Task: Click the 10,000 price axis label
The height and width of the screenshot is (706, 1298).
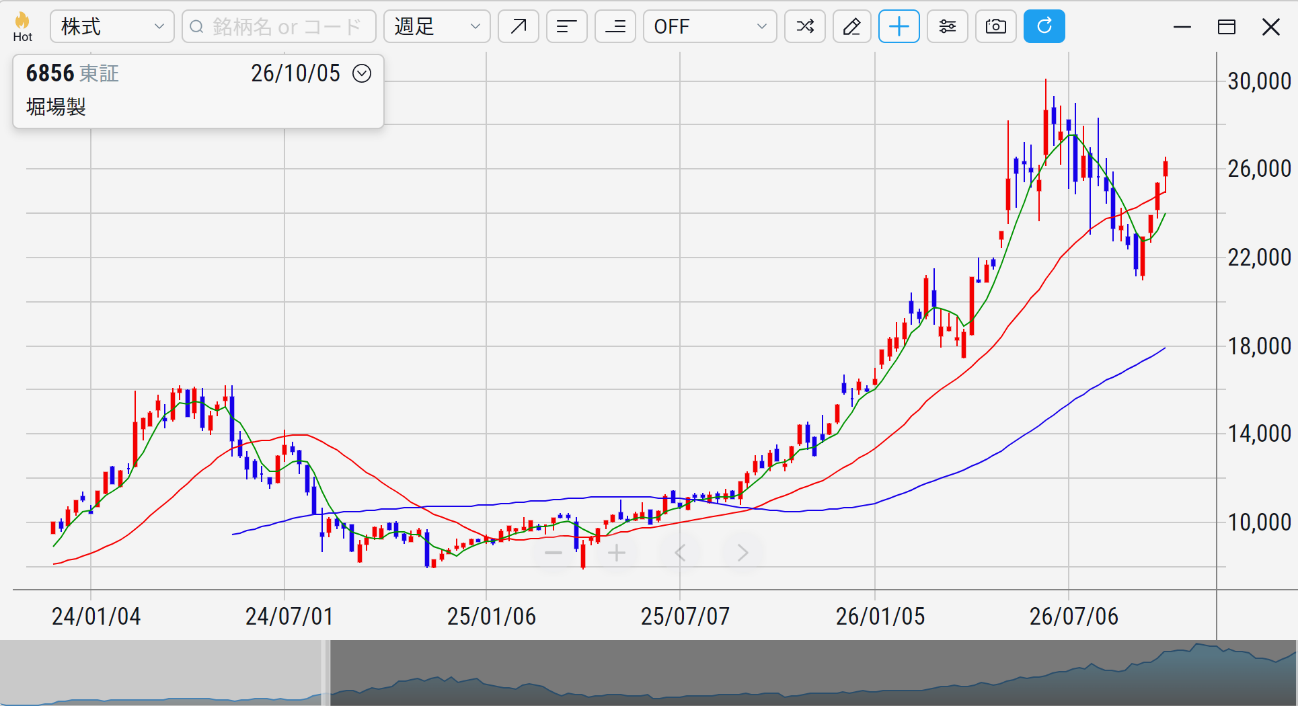Action: [x=1259, y=522]
